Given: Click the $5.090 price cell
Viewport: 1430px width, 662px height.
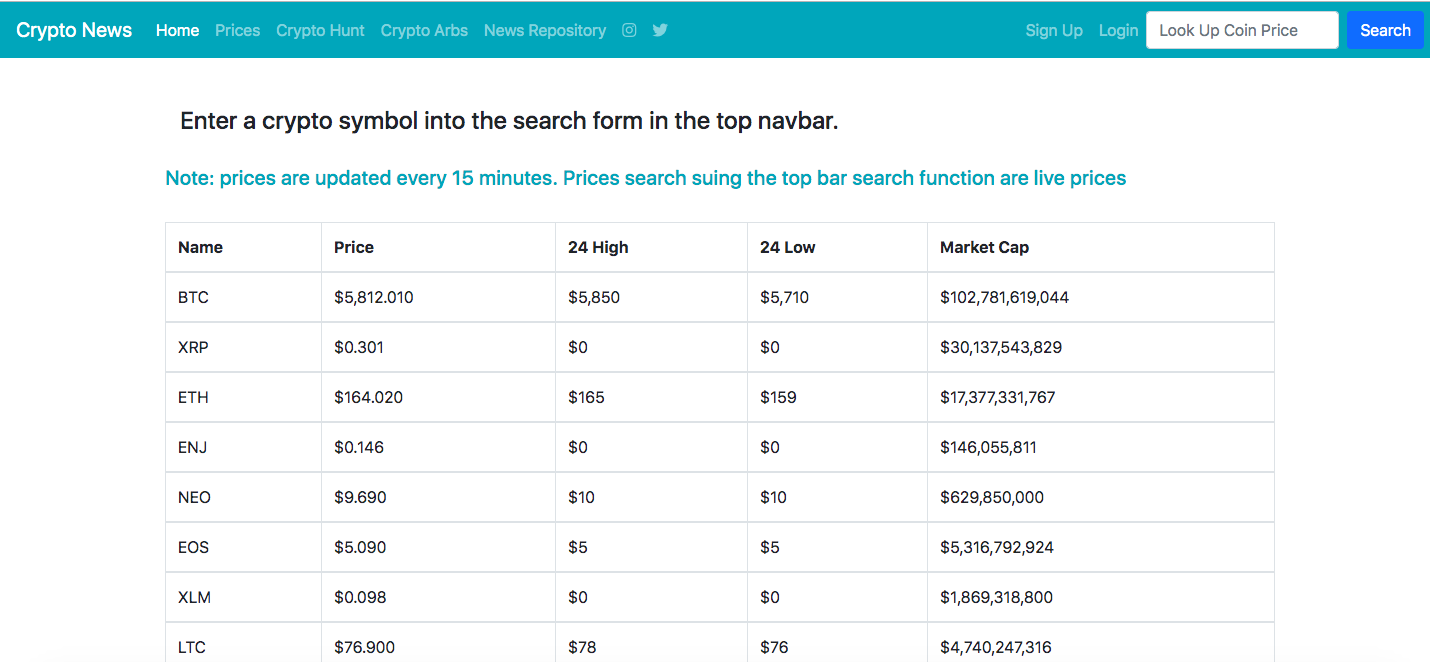Looking at the screenshot, I should pos(438,547).
